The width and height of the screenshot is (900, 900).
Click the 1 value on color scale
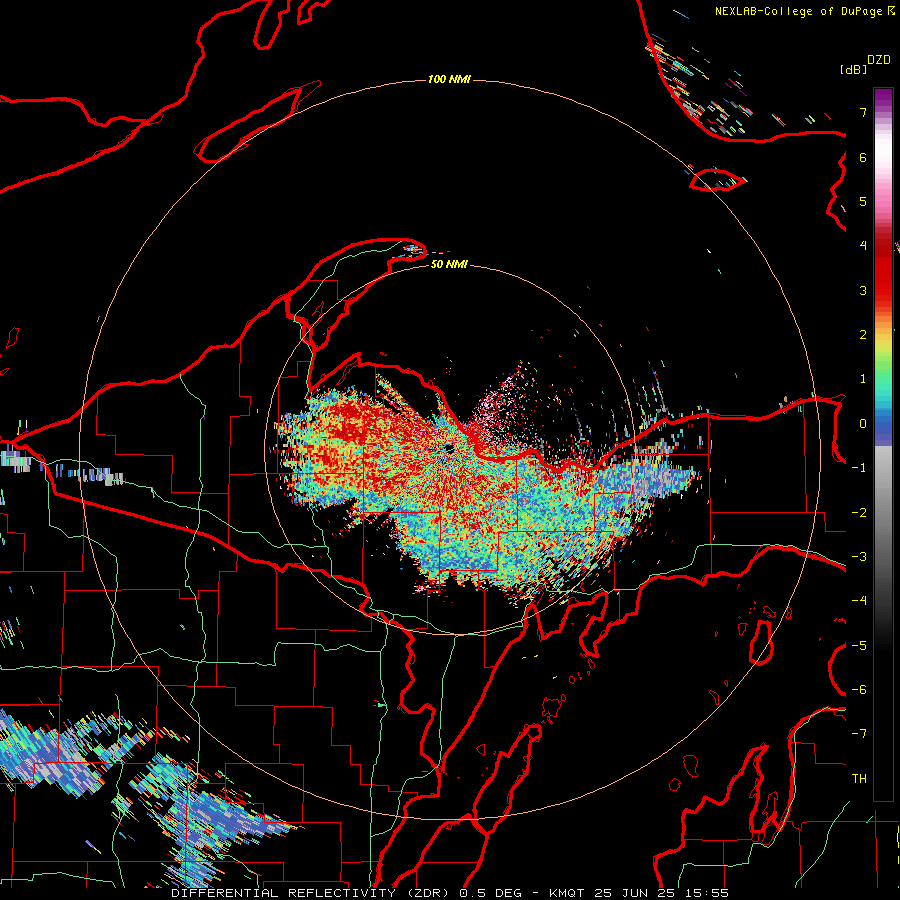coord(863,379)
